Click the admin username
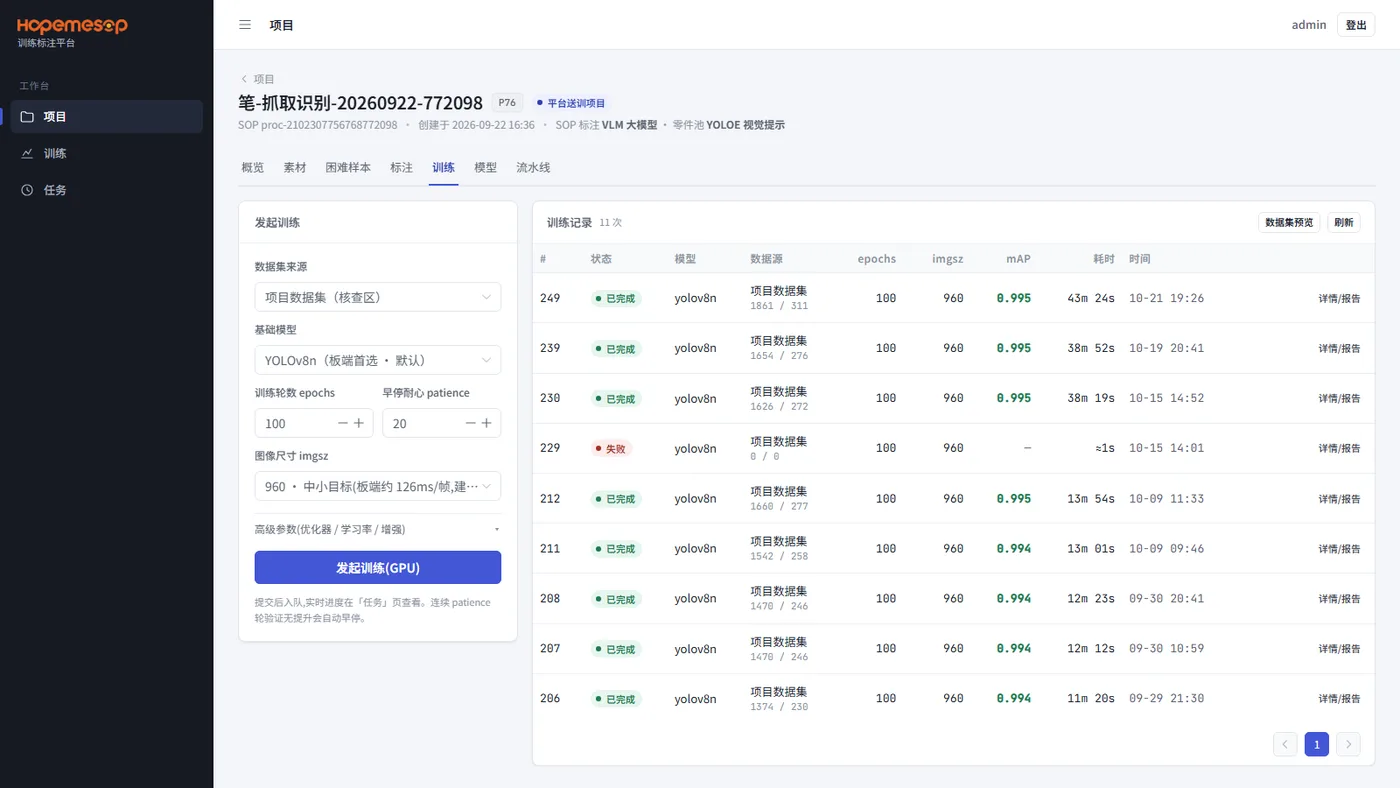 [x=1309, y=25]
